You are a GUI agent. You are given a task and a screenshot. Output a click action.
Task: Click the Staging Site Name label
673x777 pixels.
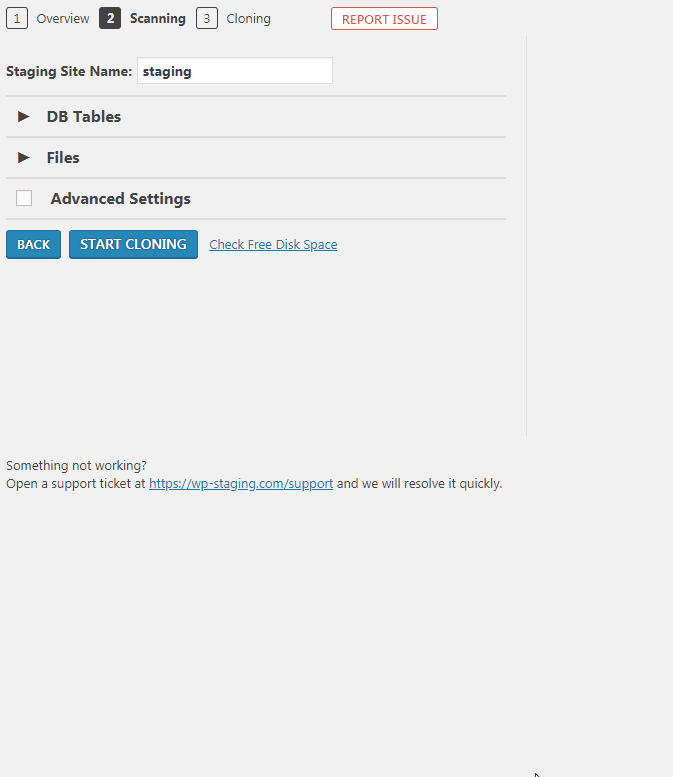coord(69,71)
